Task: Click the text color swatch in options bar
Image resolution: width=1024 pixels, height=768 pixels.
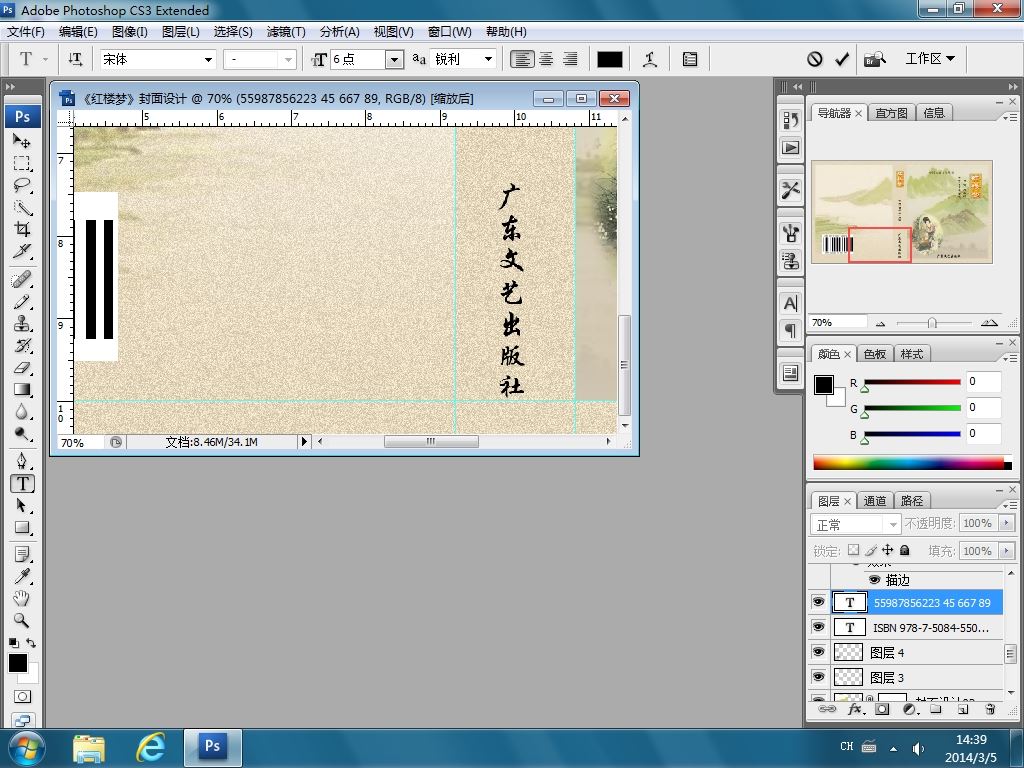Action: point(609,59)
